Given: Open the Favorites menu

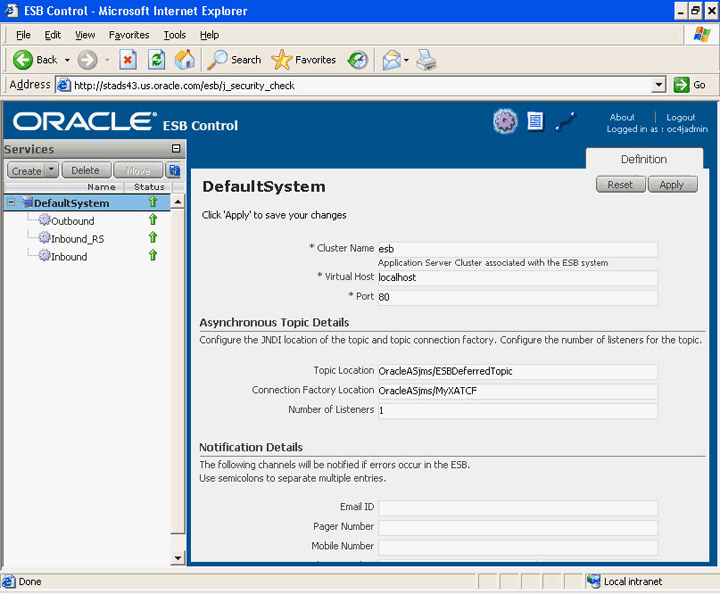Looking at the screenshot, I should click(x=129, y=35).
